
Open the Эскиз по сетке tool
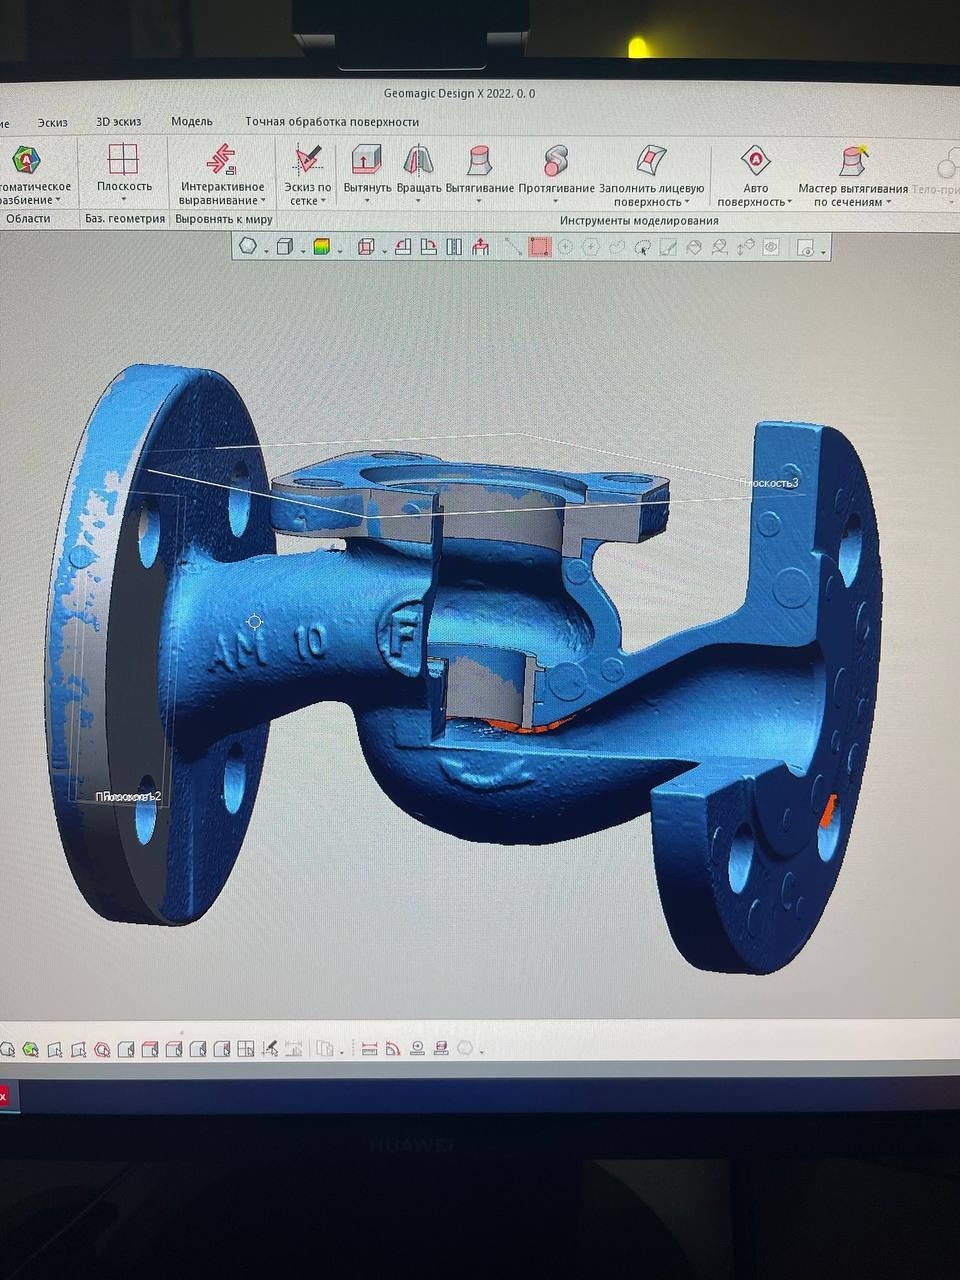pos(307,160)
